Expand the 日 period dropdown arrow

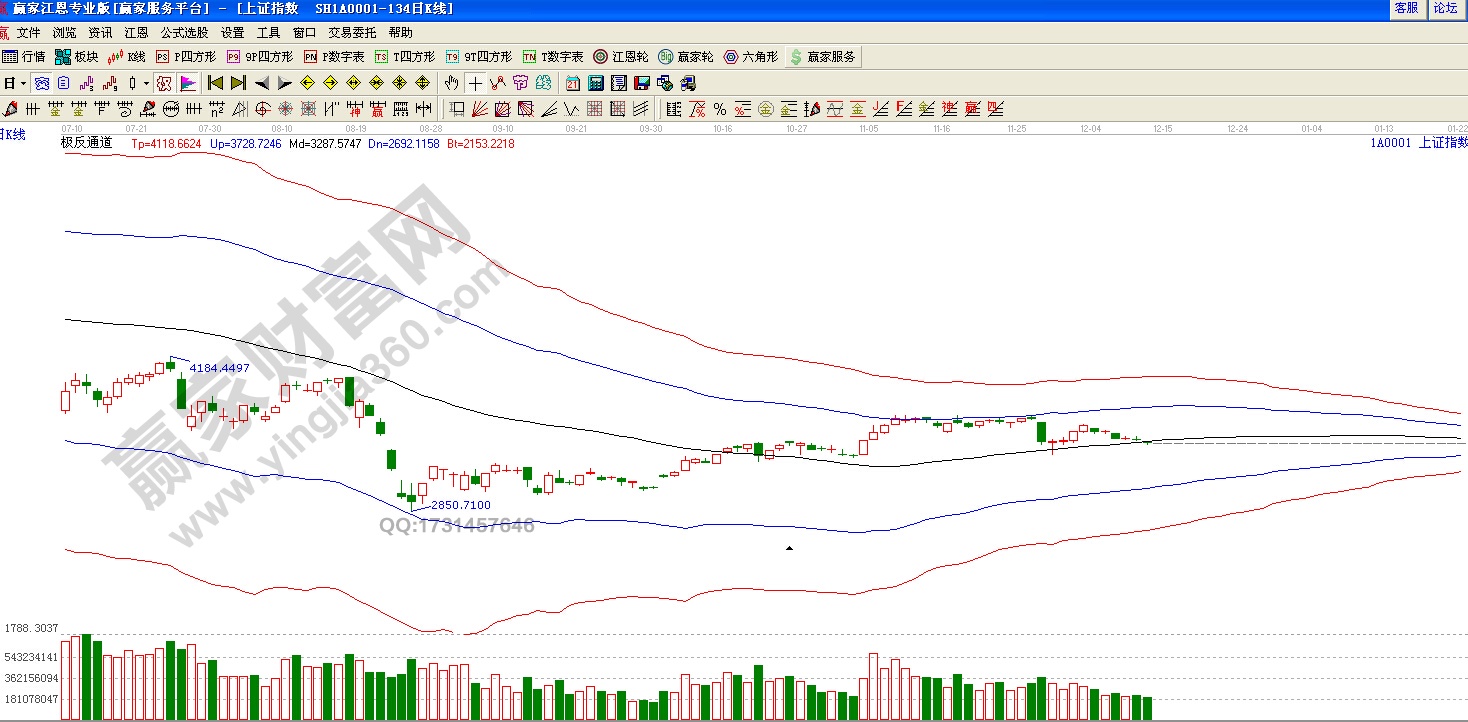[22, 83]
